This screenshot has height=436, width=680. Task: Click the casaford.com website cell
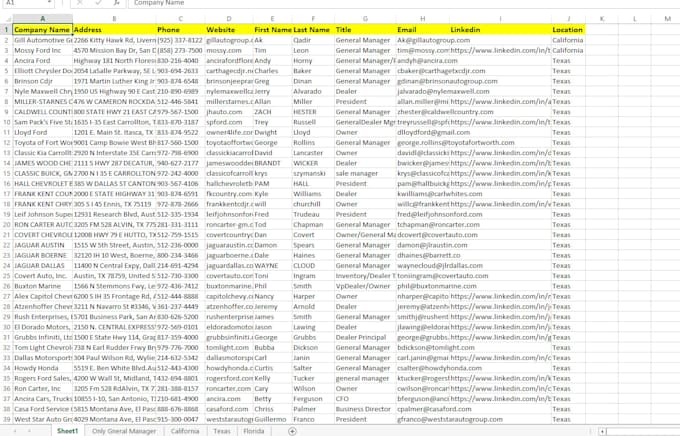229,409
